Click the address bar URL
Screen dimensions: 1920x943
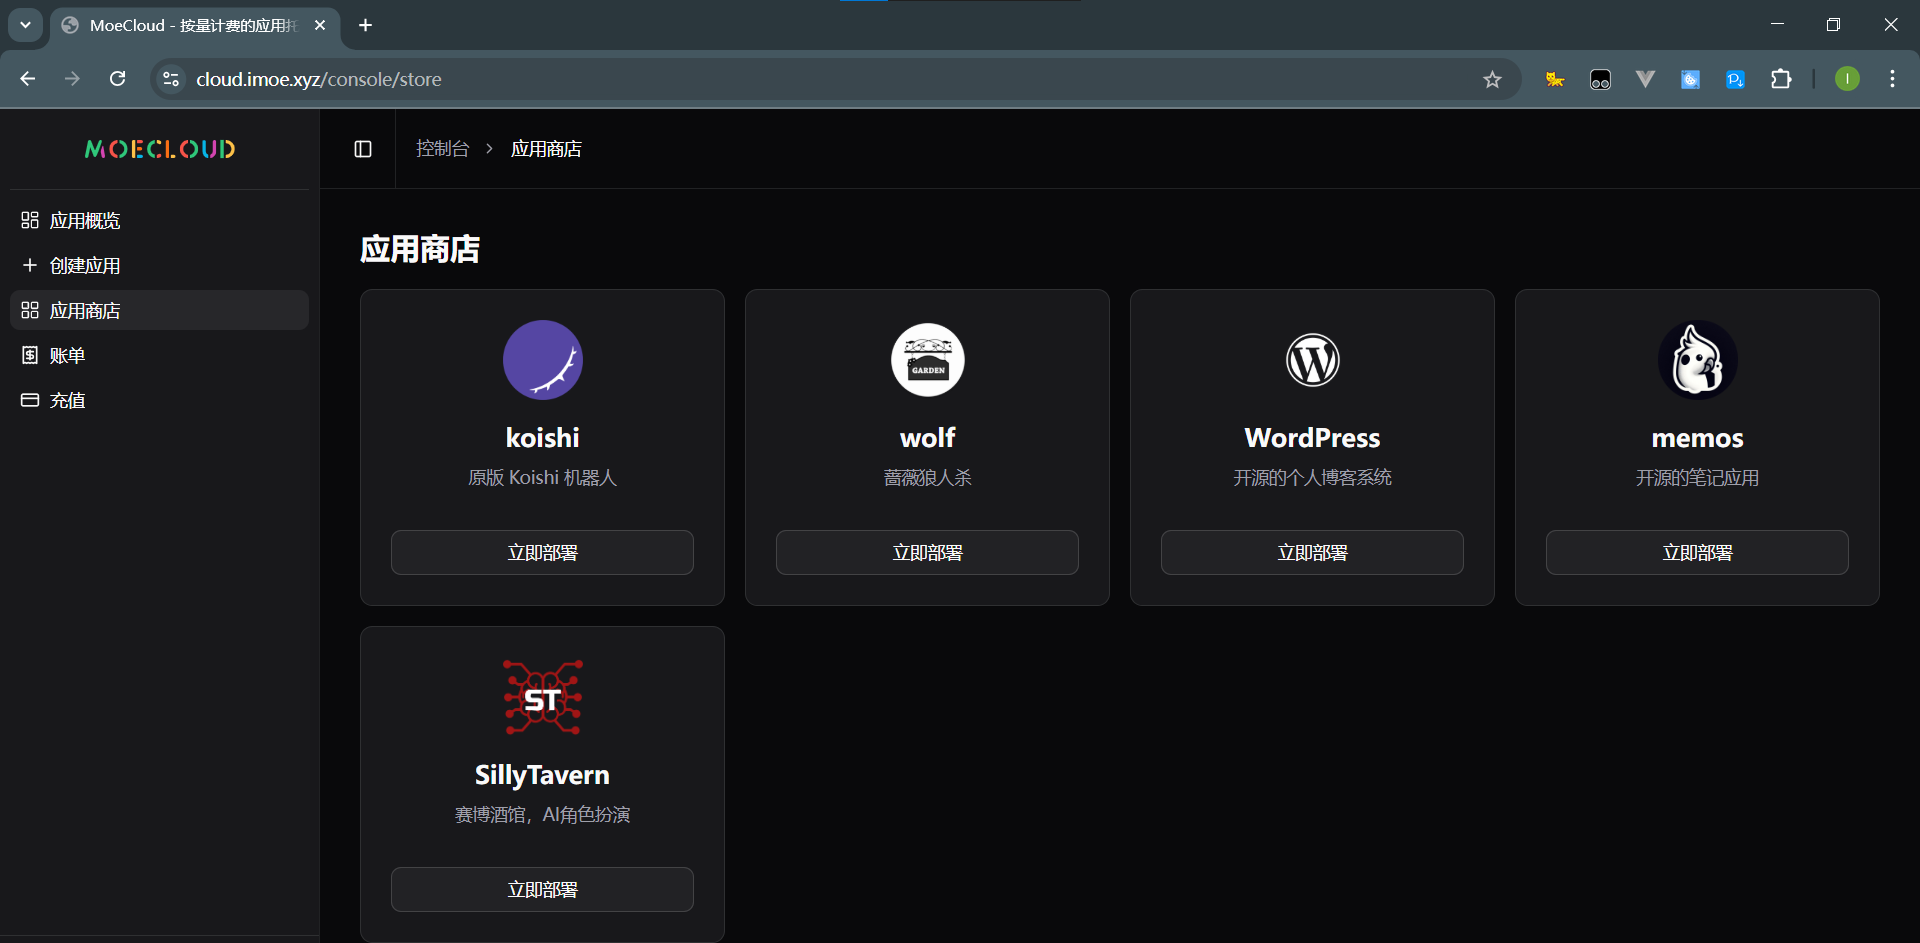pos(319,79)
